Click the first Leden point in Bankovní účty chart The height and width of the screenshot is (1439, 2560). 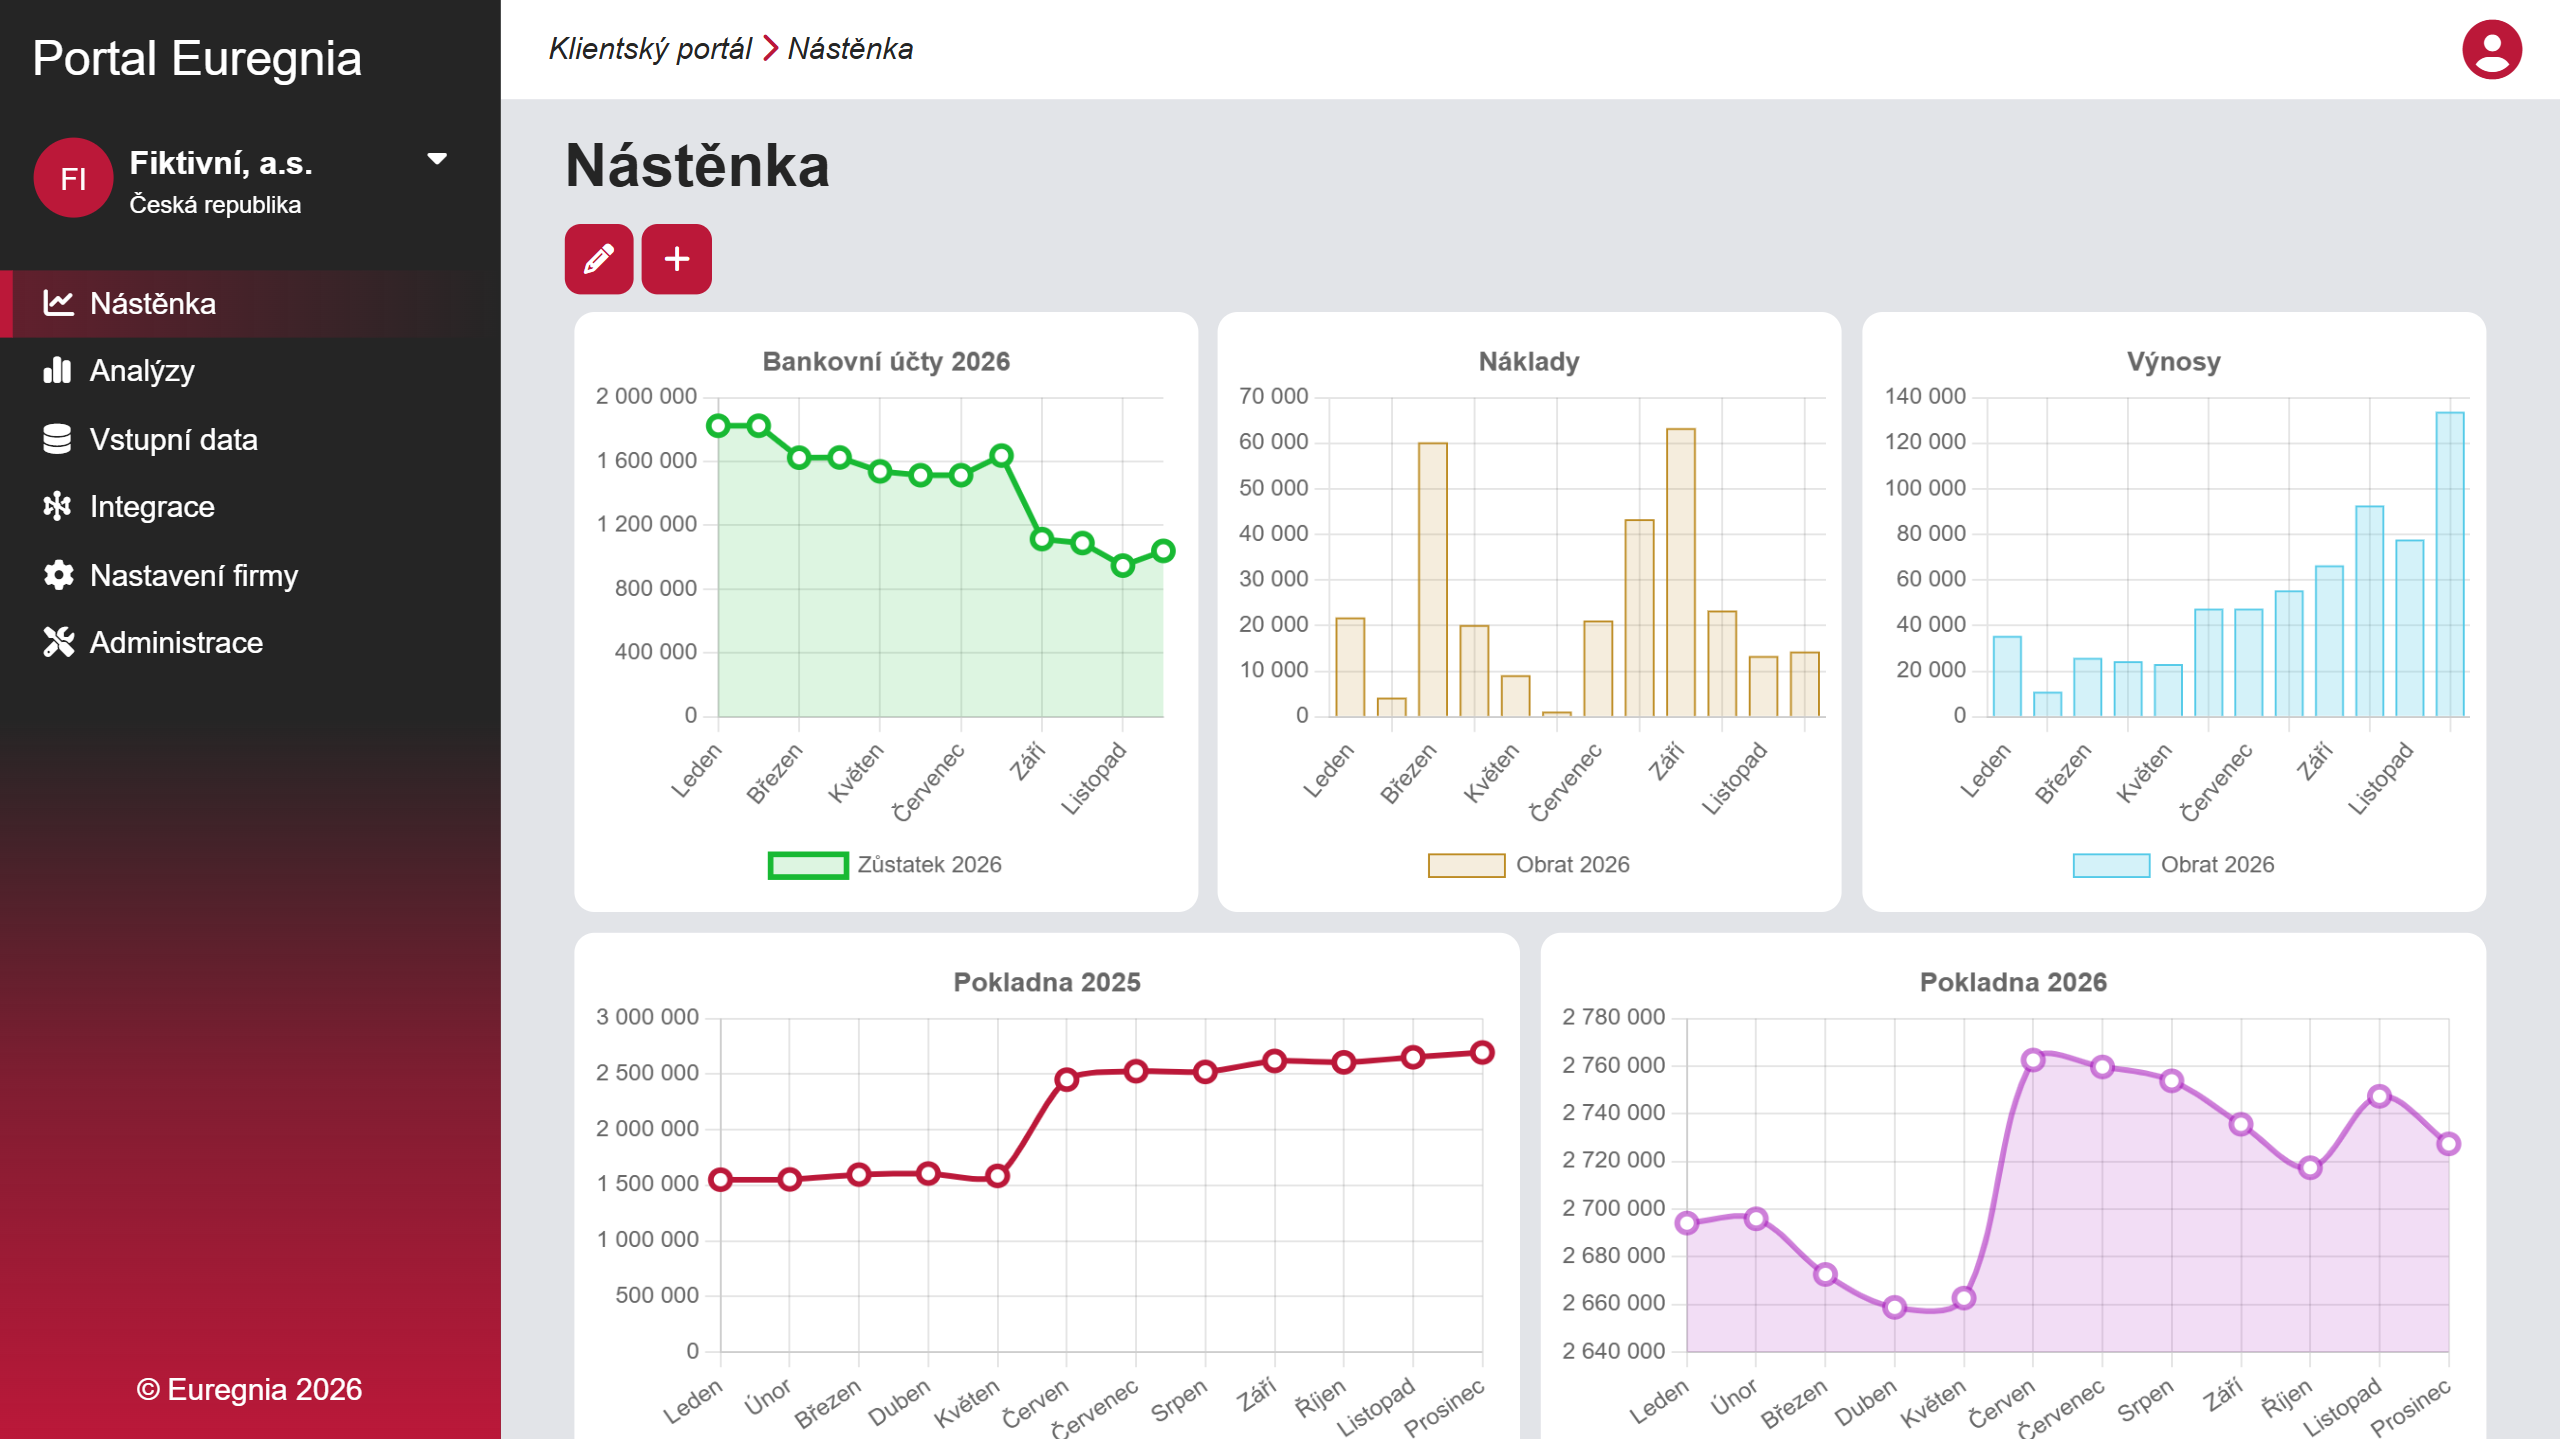click(718, 426)
